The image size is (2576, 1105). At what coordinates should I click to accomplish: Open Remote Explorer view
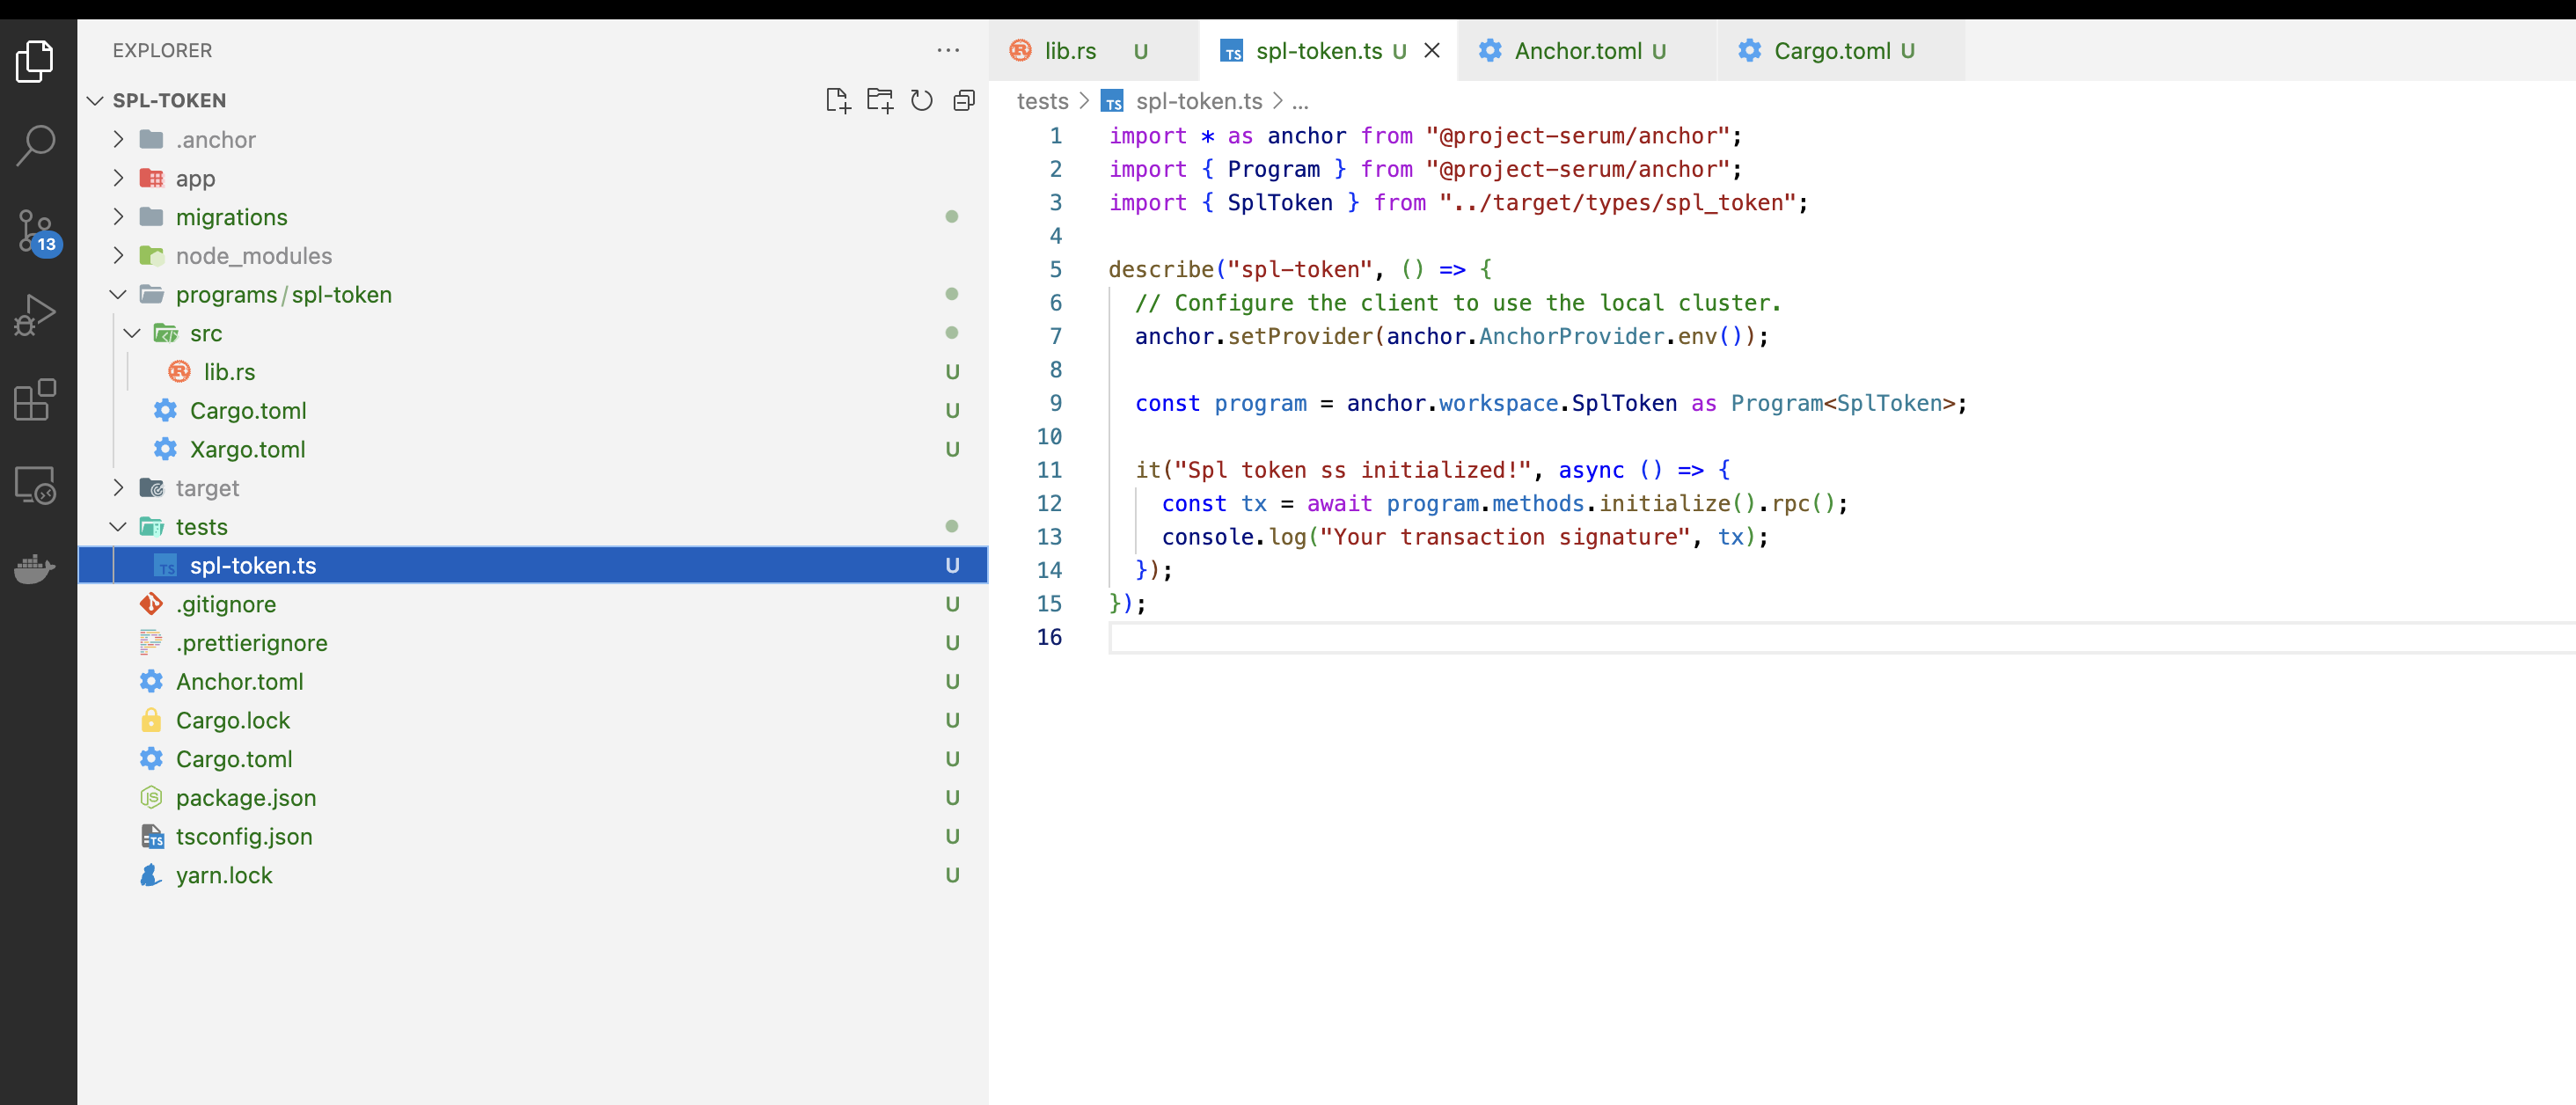[36, 486]
